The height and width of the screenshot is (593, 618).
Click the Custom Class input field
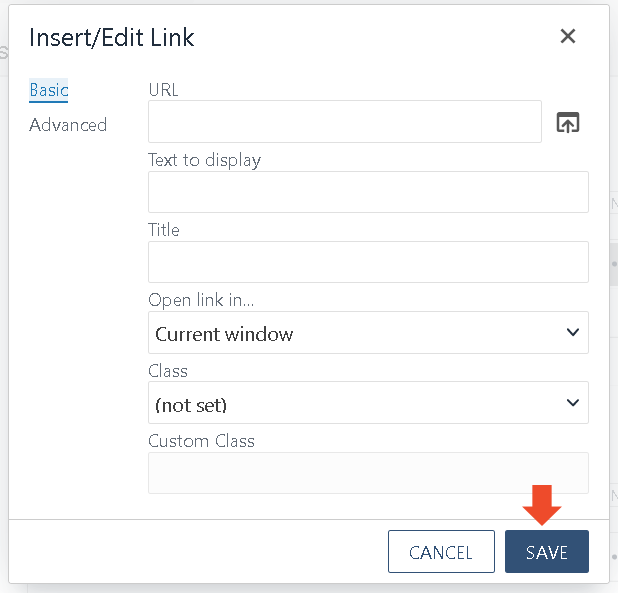(x=368, y=473)
